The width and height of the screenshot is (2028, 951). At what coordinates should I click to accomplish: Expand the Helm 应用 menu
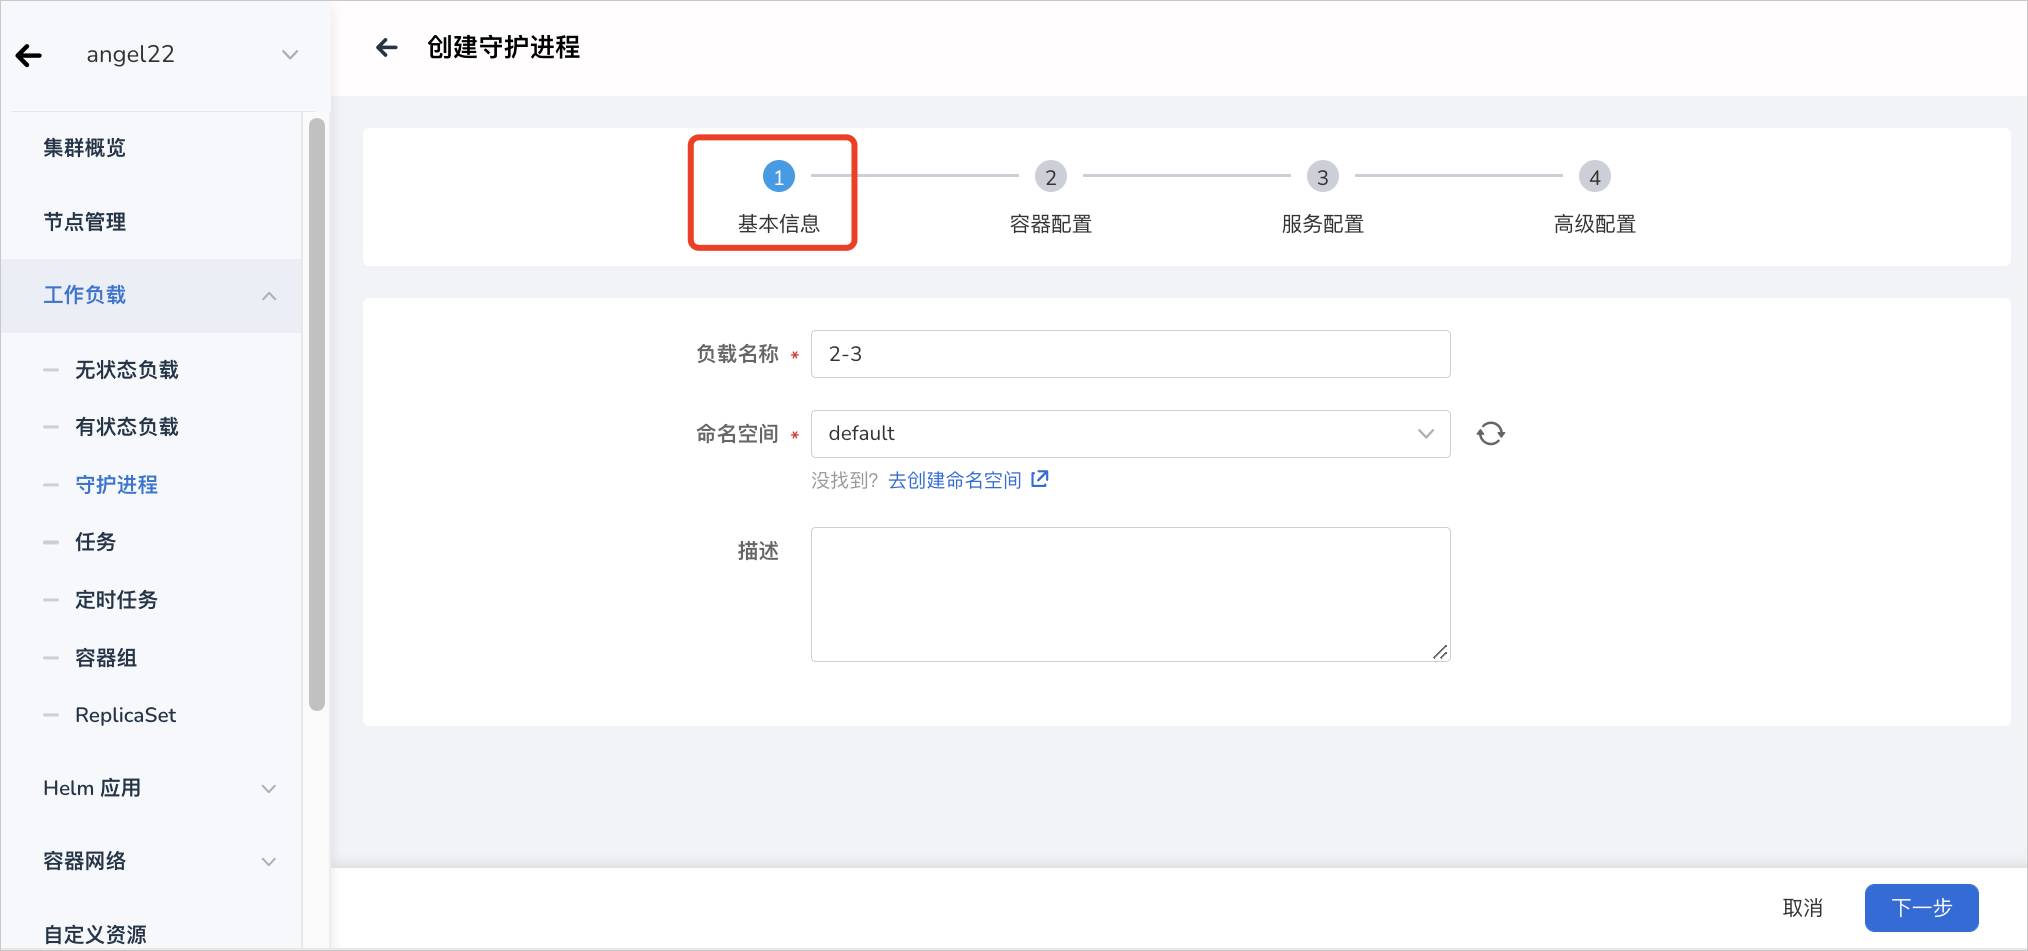tap(269, 789)
